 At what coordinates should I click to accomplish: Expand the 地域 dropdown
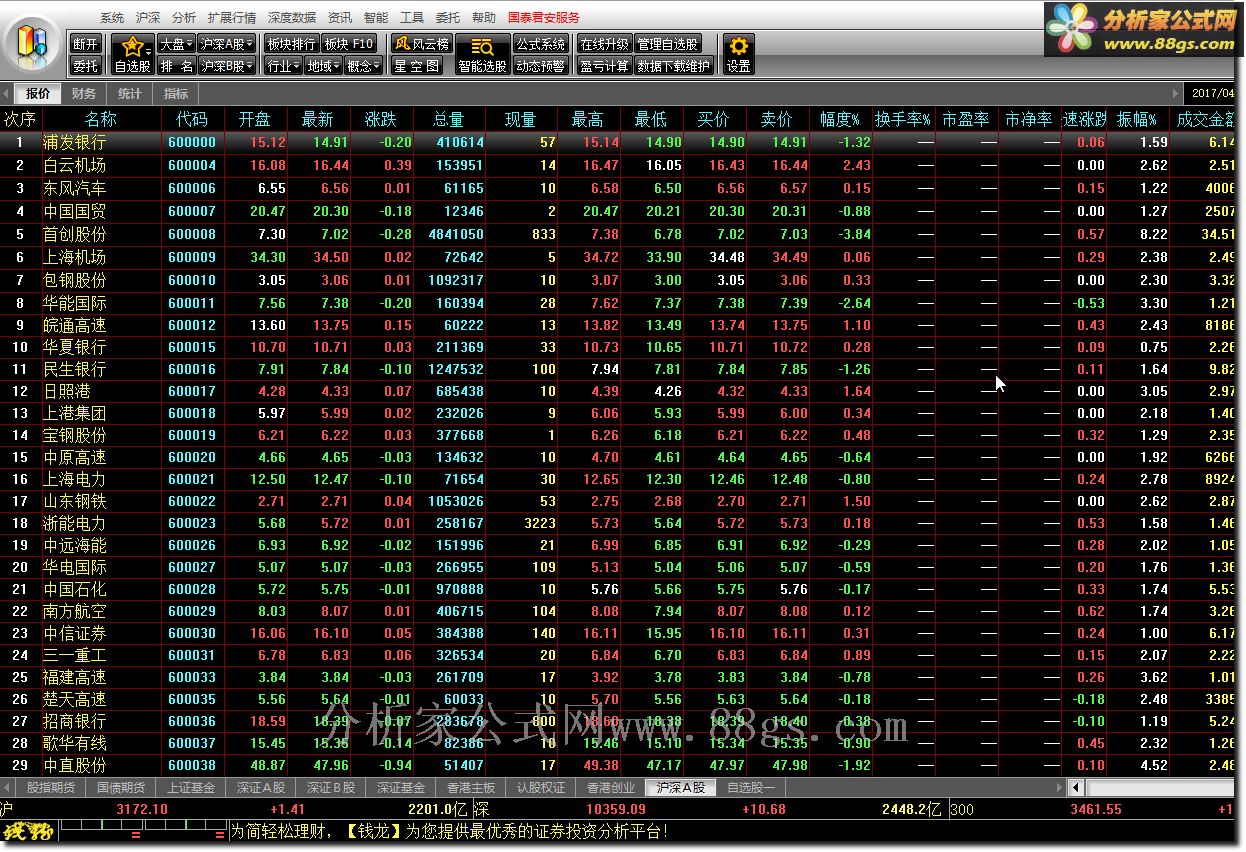322,66
